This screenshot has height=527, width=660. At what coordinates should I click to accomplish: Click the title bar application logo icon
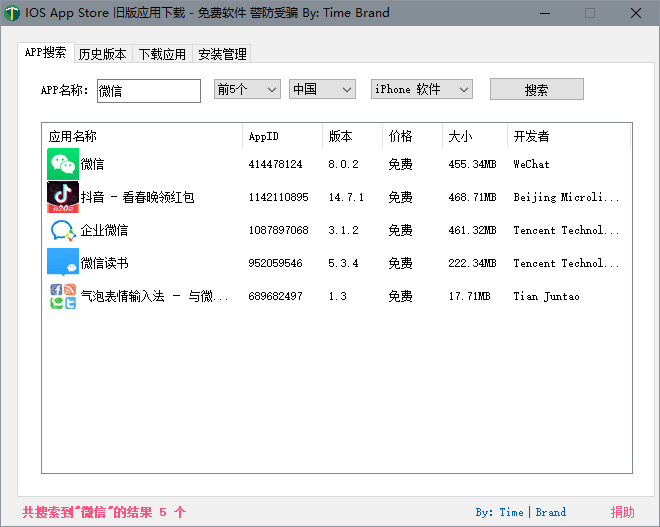pos(12,13)
